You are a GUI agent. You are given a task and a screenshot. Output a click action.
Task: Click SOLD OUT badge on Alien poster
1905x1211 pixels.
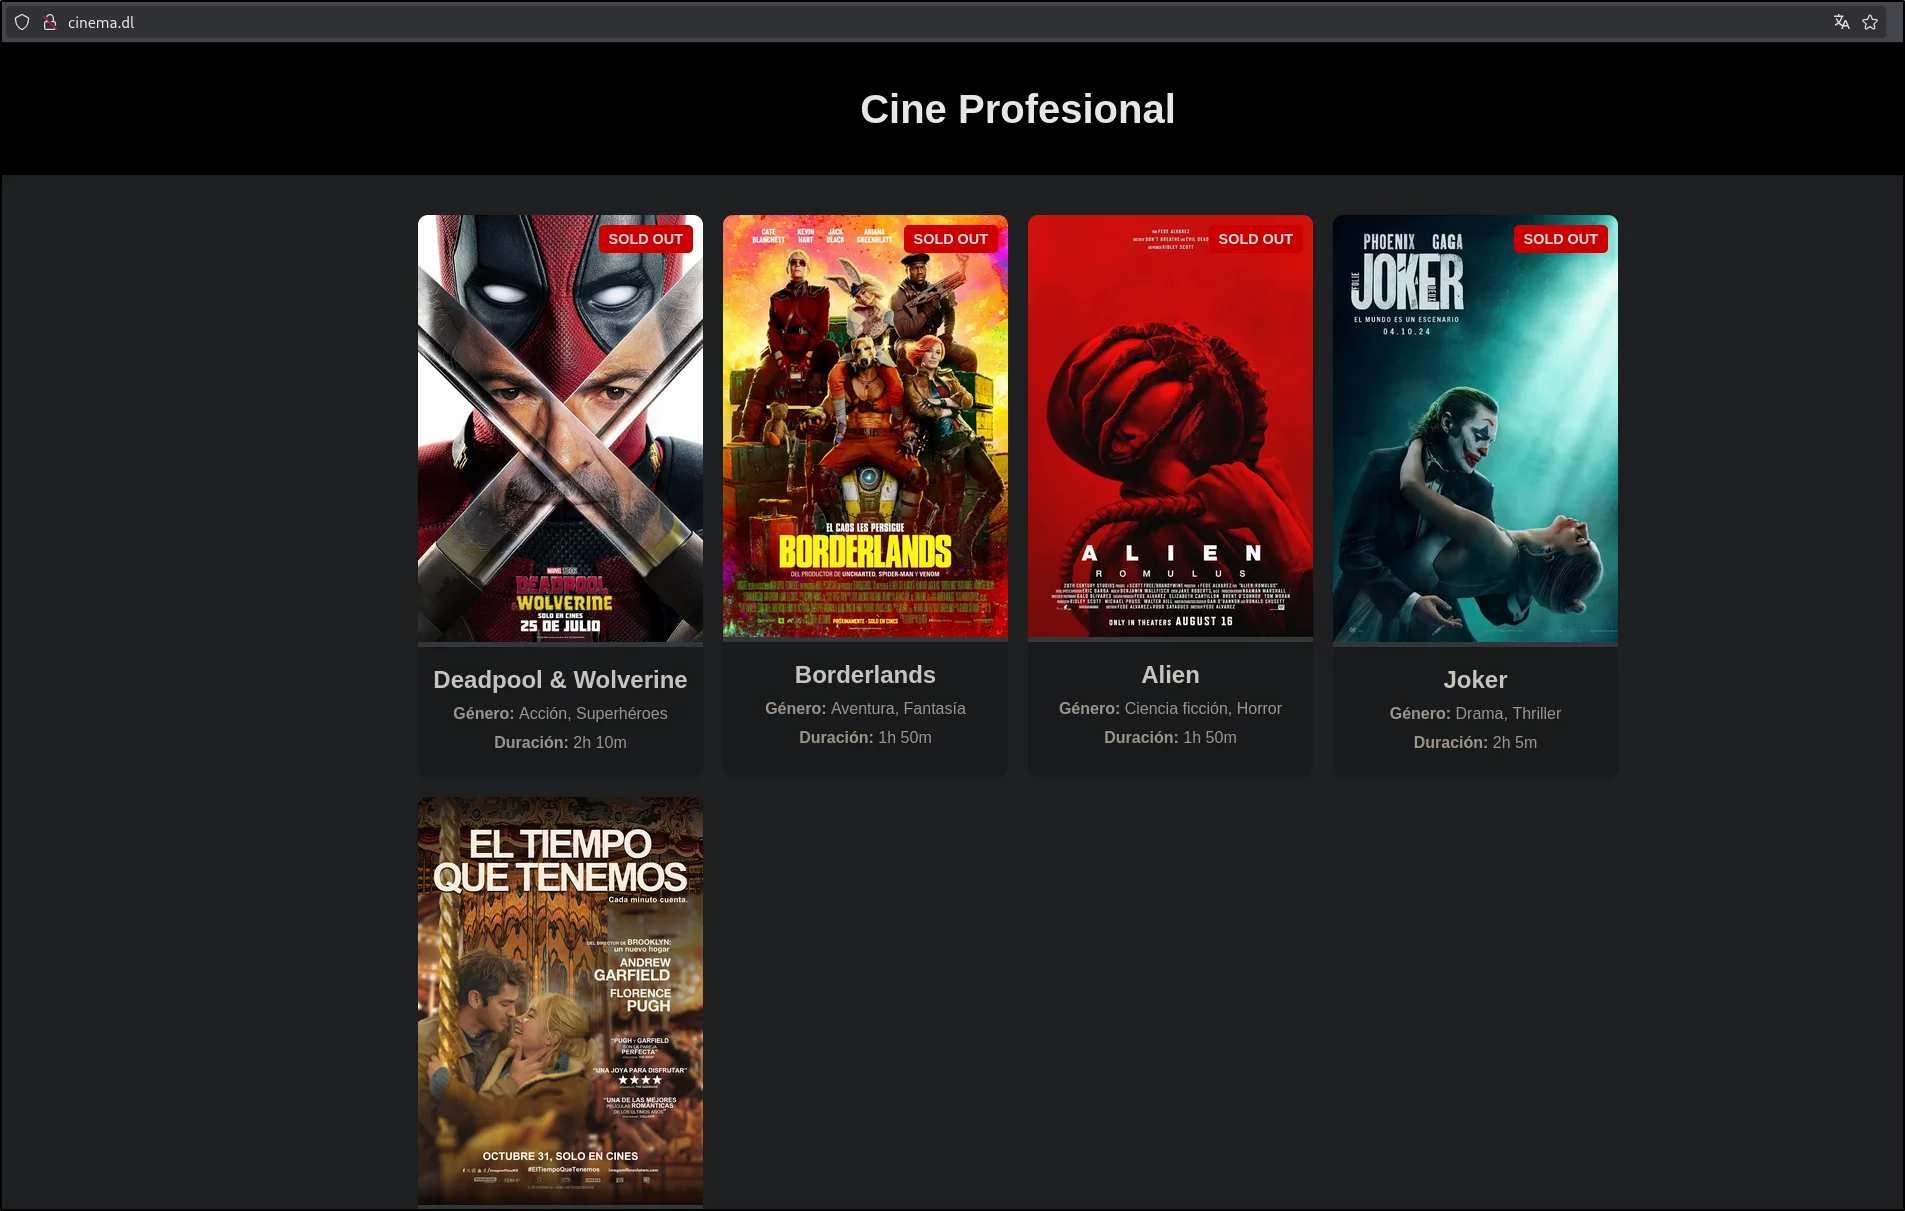tap(1255, 239)
